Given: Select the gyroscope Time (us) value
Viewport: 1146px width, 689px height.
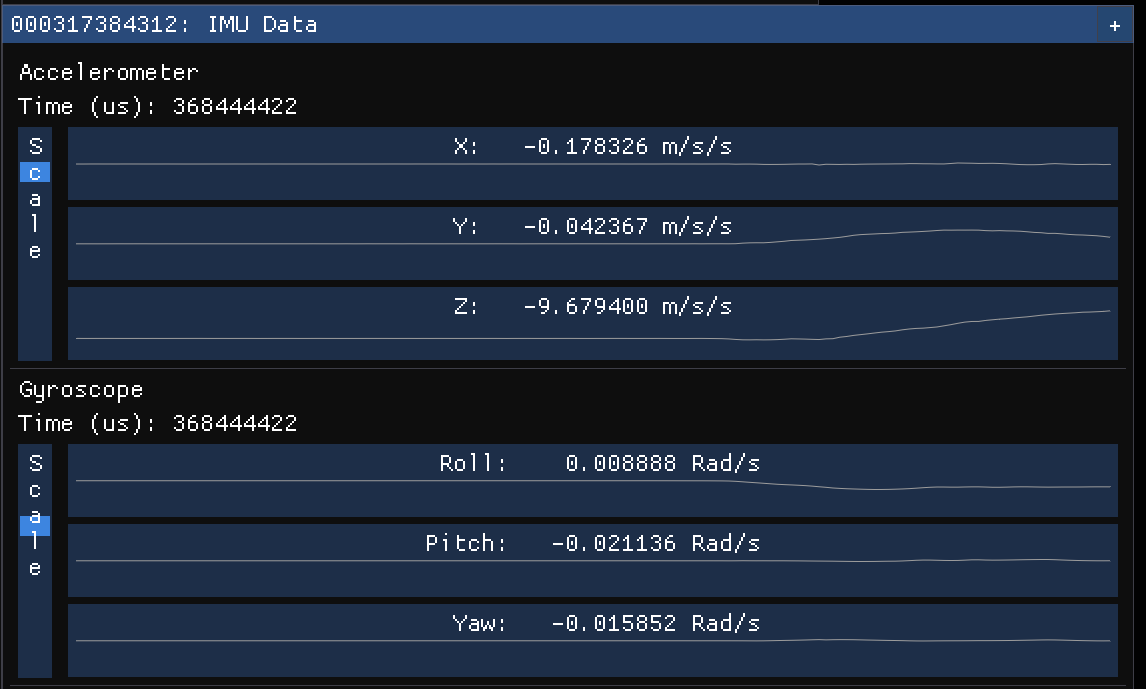Looking at the screenshot, I should [234, 423].
